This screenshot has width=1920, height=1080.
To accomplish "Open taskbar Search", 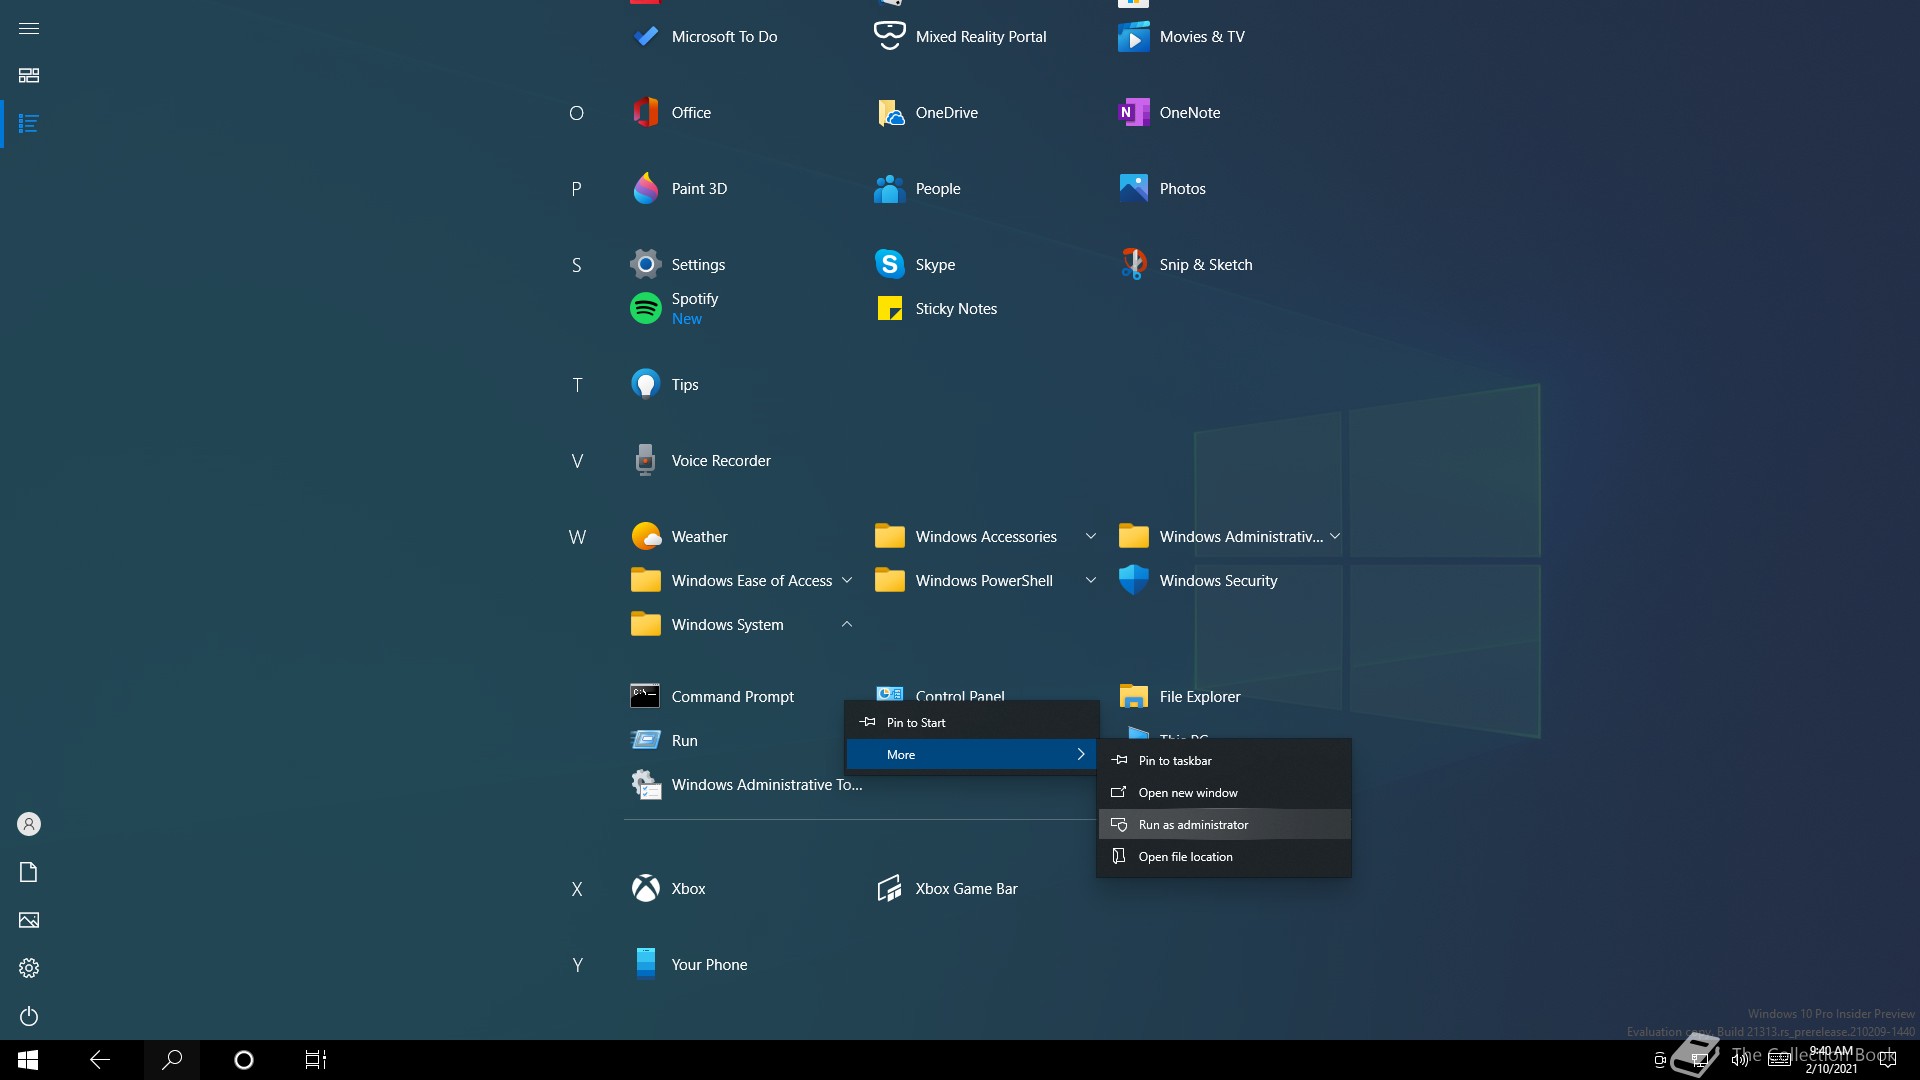I will coord(172,1060).
